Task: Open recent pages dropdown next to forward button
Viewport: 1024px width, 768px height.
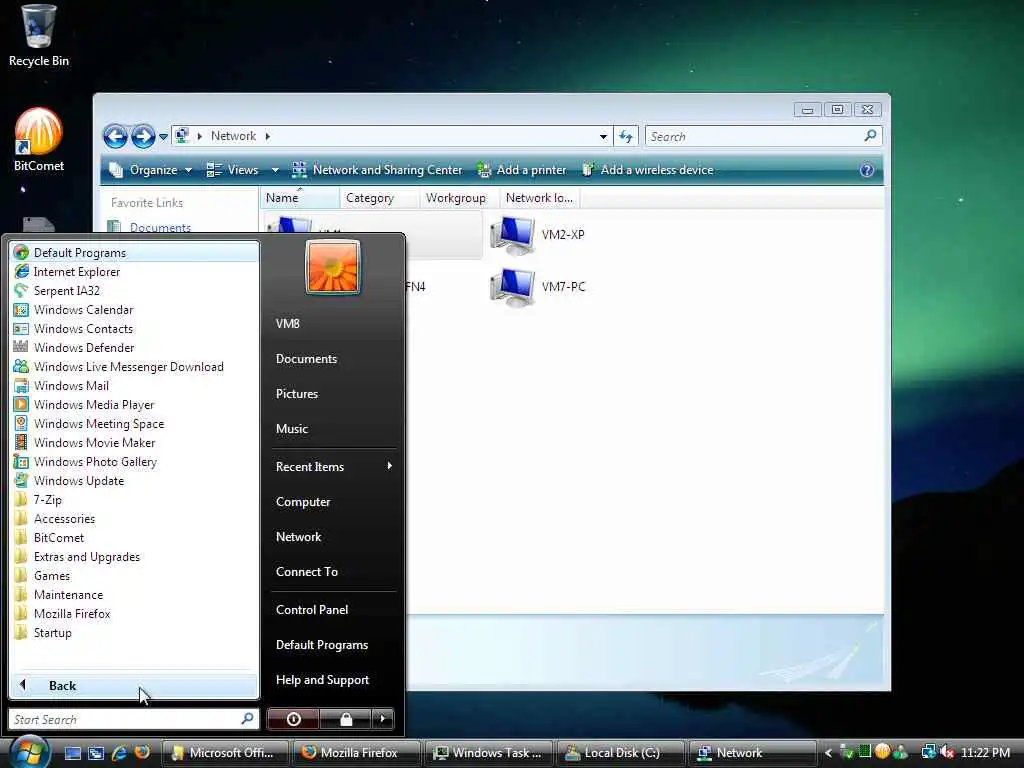Action: (163, 136)
